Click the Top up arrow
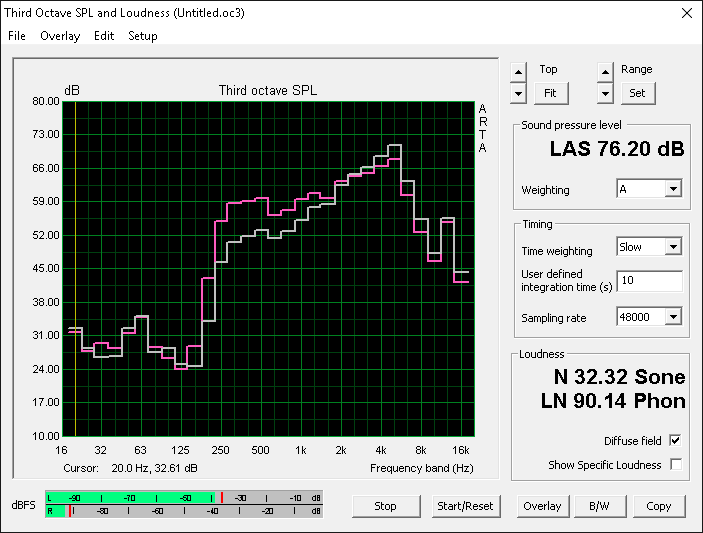This screenshot has height=533, width=703. click(x=517, y=71)
